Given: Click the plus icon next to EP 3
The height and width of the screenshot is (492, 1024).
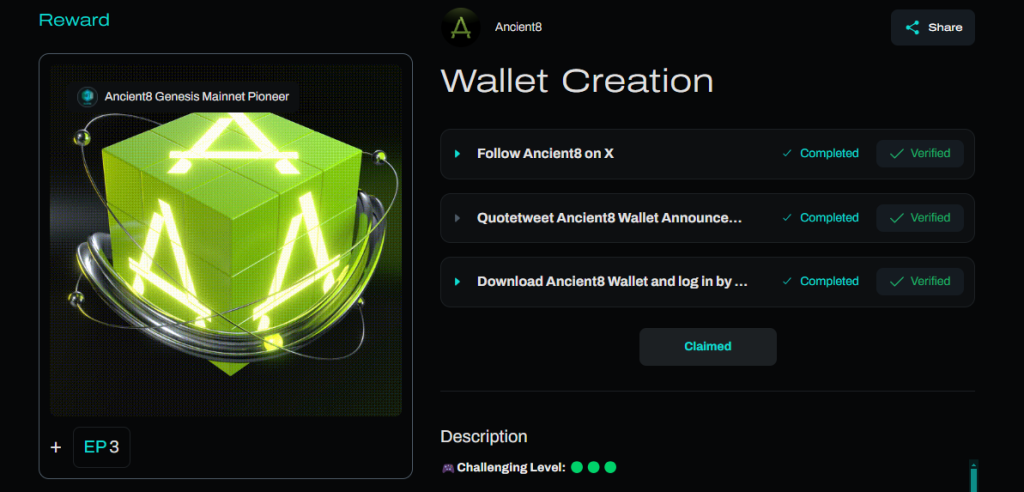Looking at the screenshot, I should pos(56,448).
